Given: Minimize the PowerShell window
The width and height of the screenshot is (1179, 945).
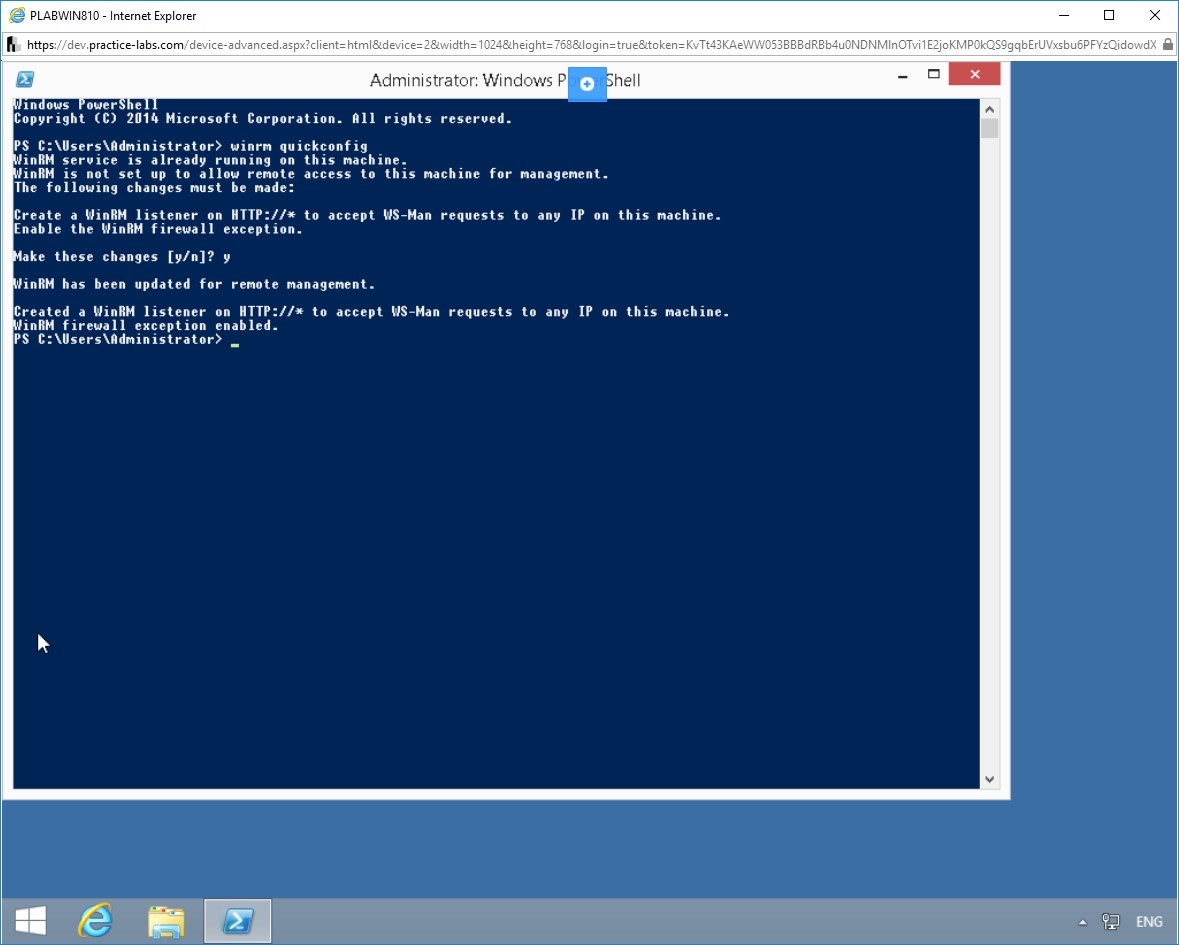Looking at the screenshot, I should pyautogui.click(x=902, y=75).
